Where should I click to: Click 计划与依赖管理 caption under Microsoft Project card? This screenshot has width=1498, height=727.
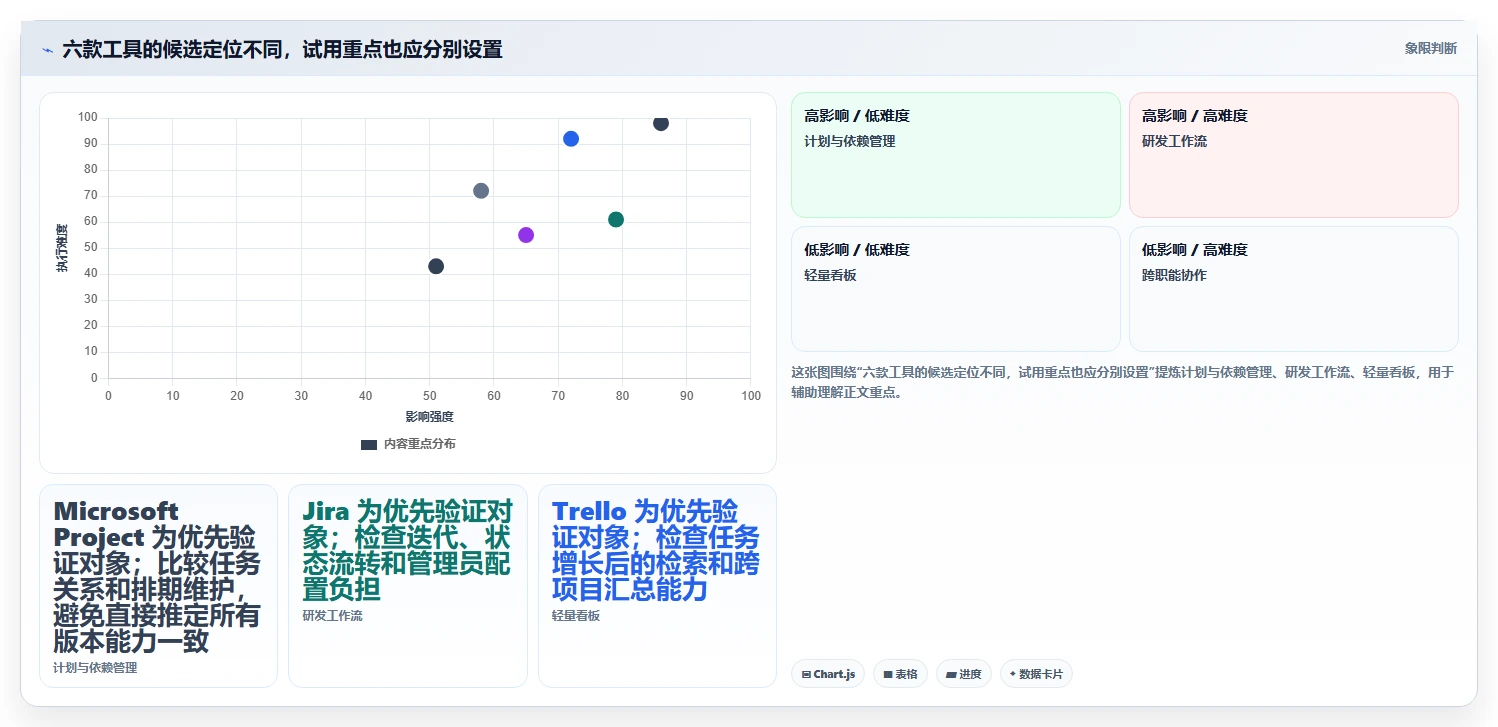[x=95, y=668]
